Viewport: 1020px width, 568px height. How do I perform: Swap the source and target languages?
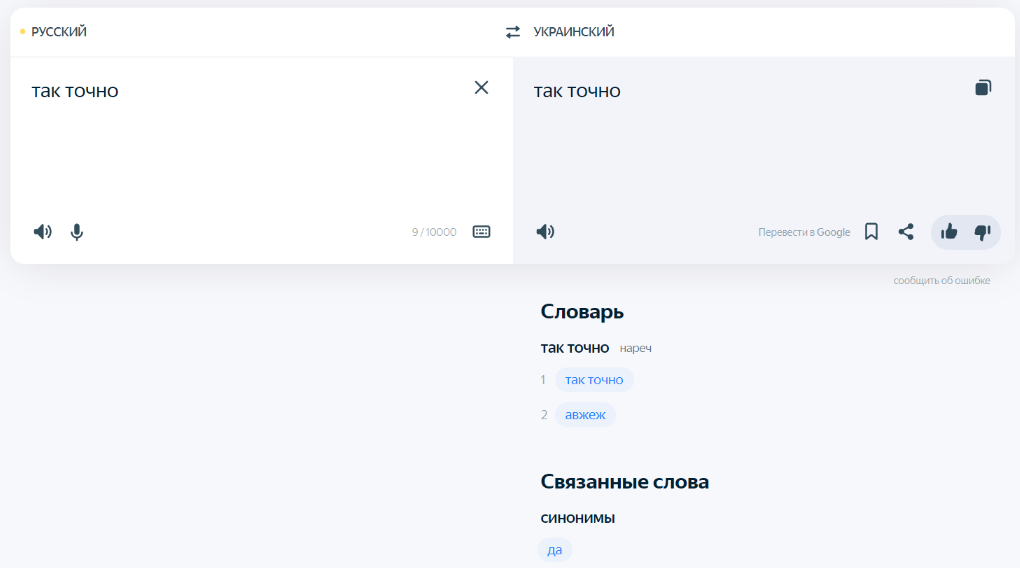513,32
